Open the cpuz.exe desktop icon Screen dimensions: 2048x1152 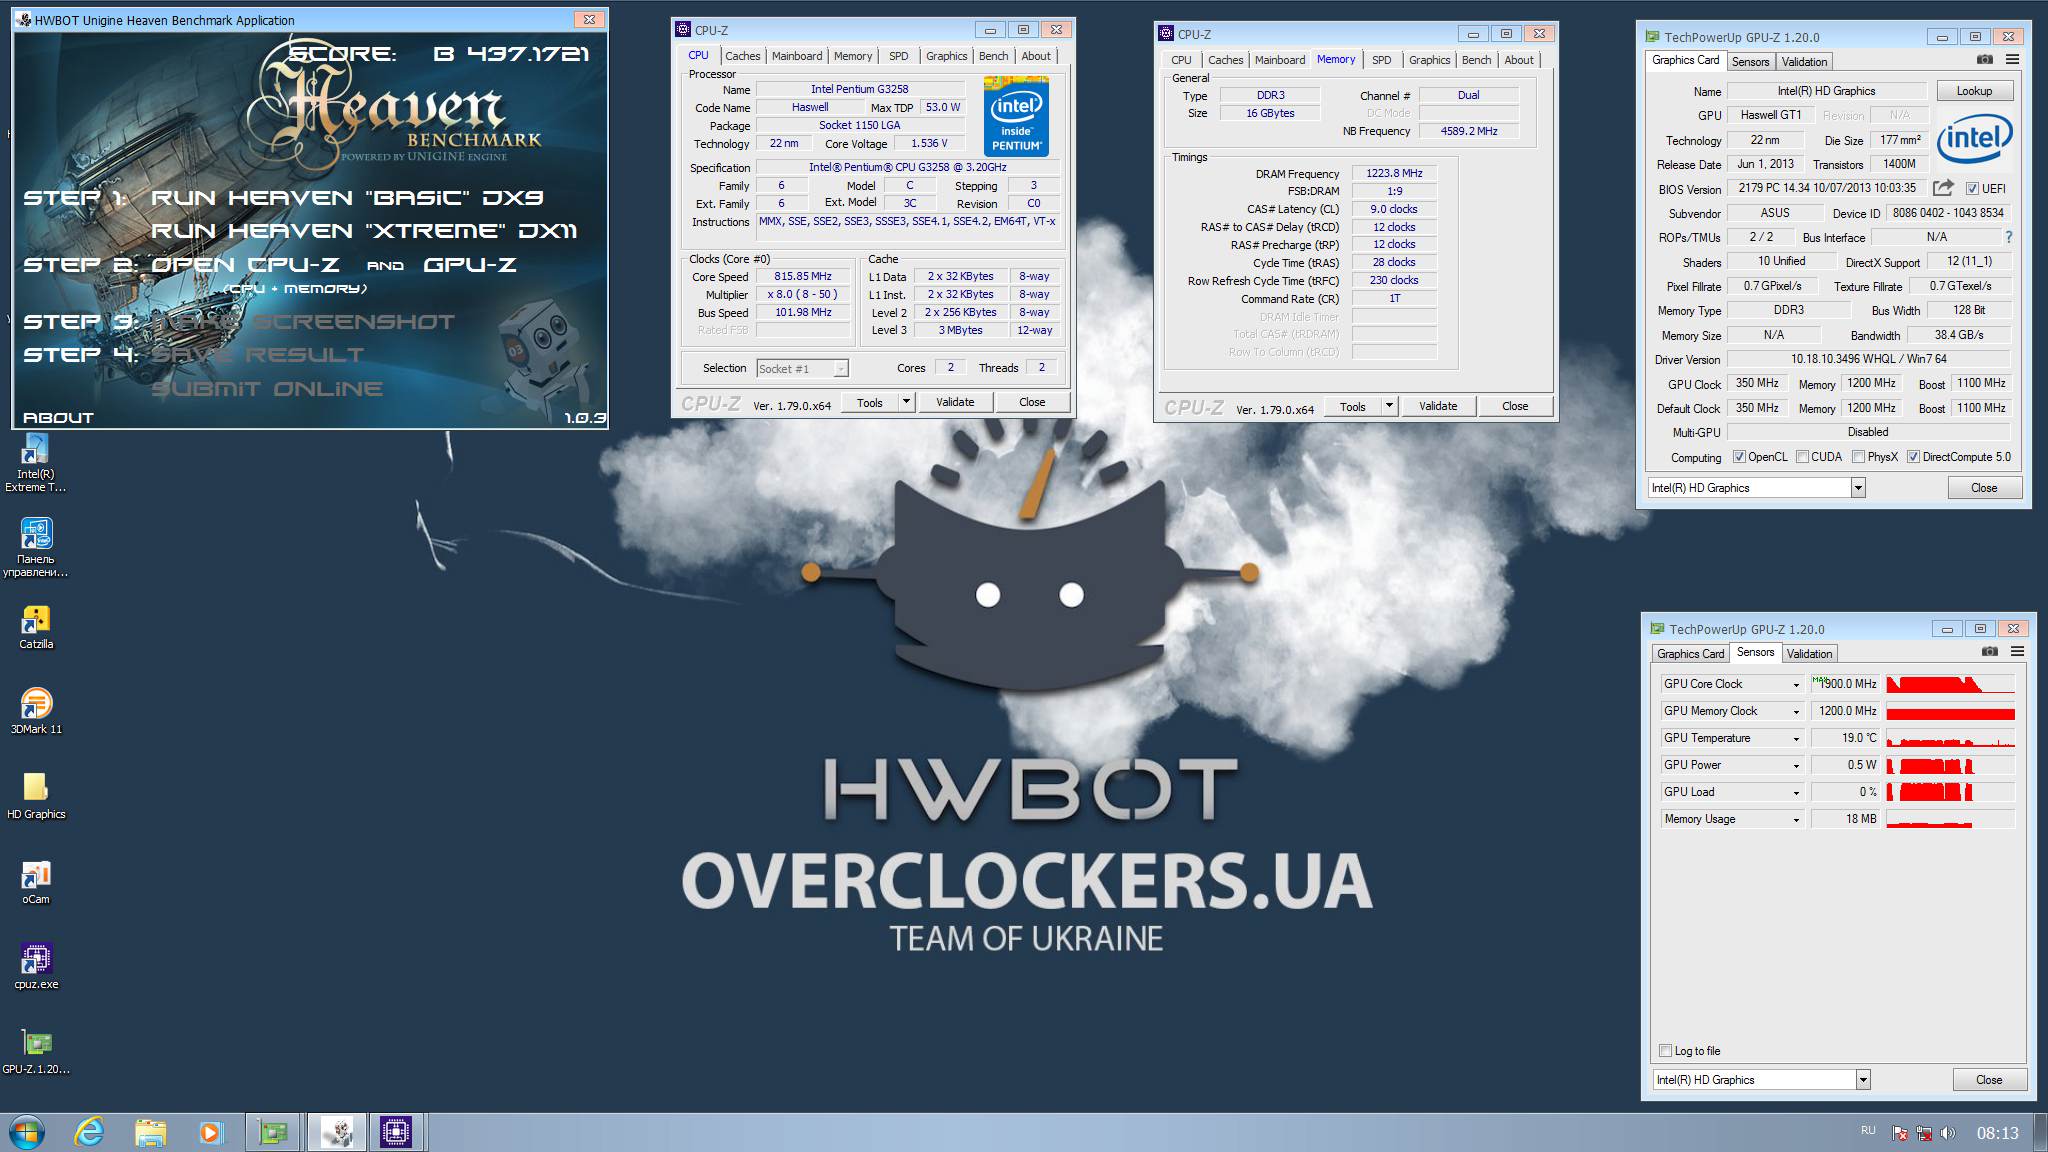click(x=36, y=967)
